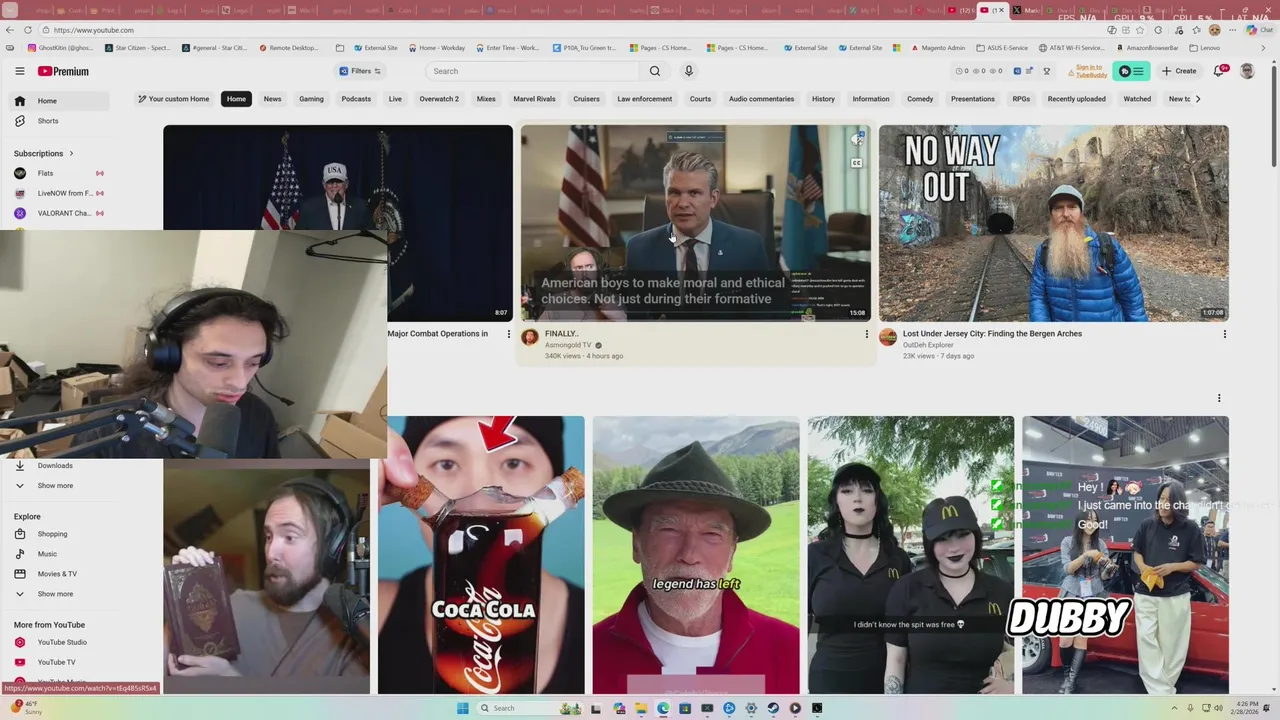1280x720 pixels.
Task: Open Shorts in sidebar
Action: point(61,121)
